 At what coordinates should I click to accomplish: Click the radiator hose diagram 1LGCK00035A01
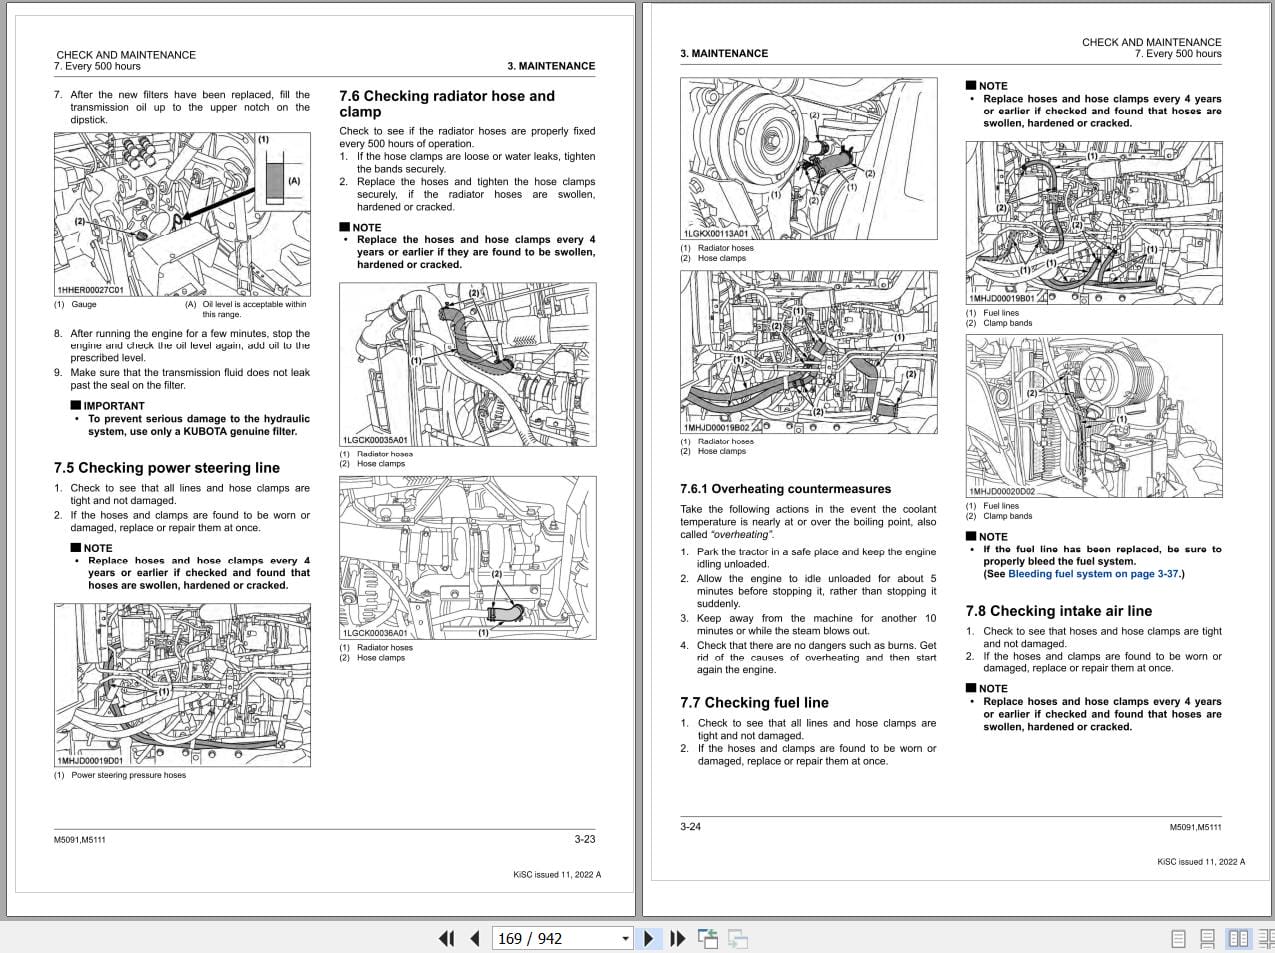point(467,364)
